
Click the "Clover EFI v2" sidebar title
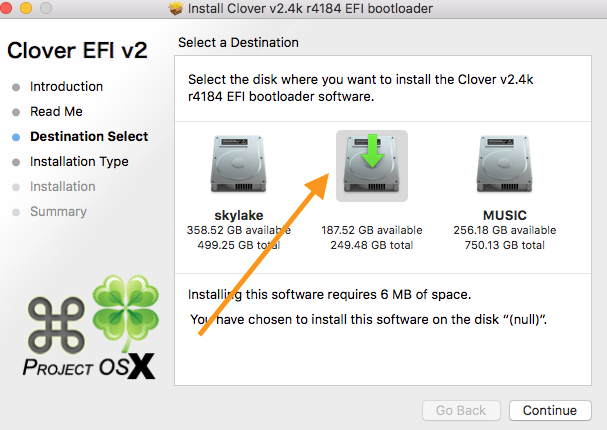pos(77,50)
